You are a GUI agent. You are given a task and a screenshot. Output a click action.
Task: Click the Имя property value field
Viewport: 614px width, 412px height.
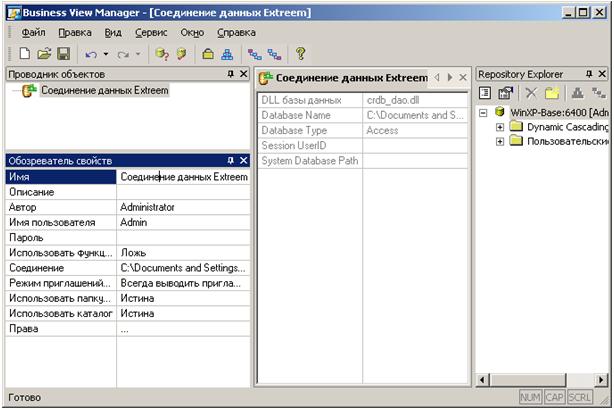tap(182, 177)
